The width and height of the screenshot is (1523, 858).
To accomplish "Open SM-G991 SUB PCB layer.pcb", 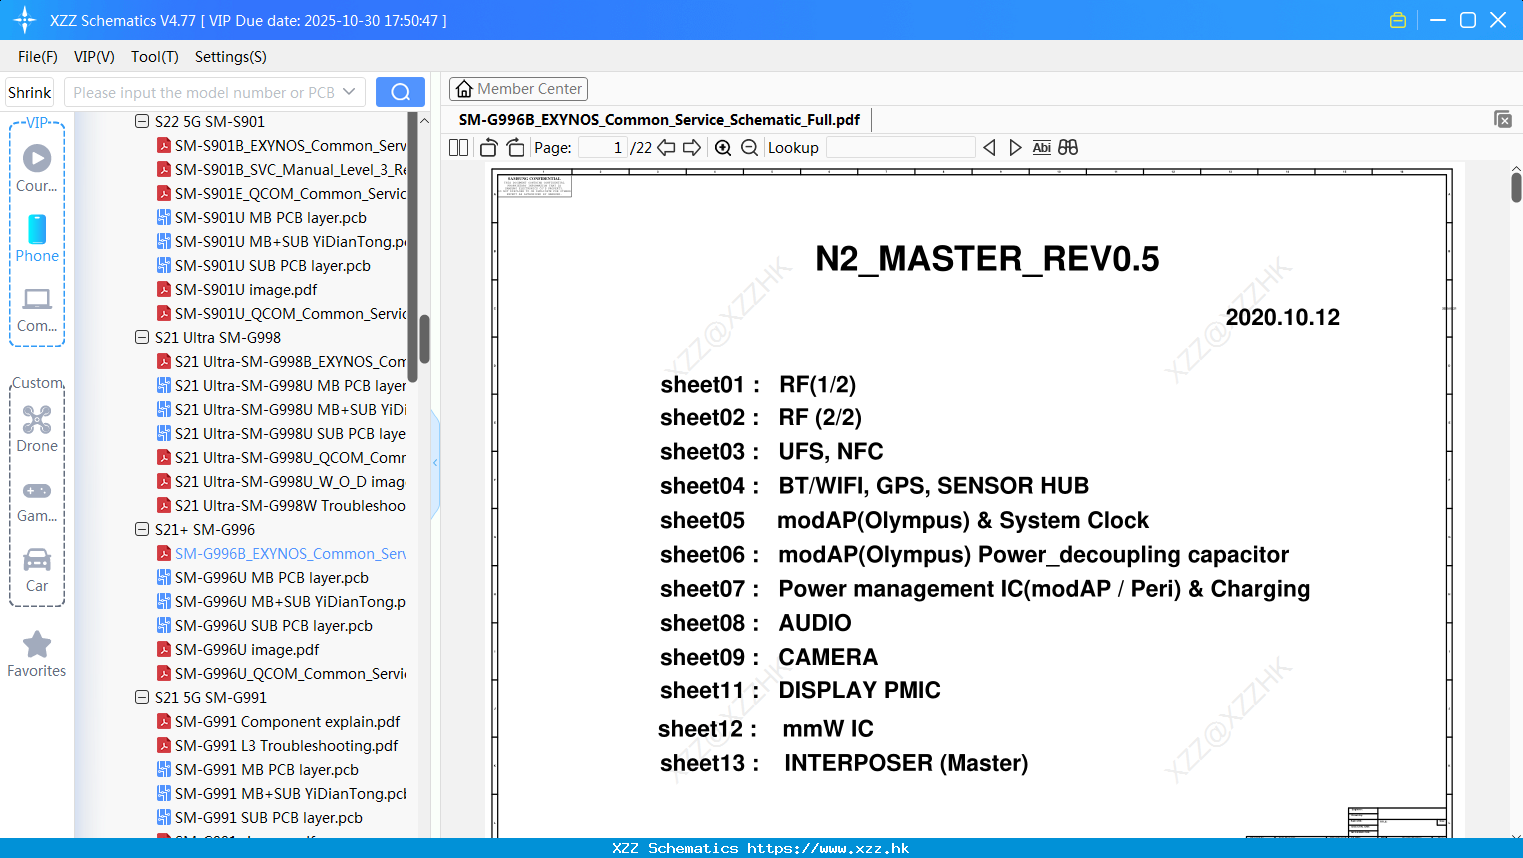I will 260,818.
